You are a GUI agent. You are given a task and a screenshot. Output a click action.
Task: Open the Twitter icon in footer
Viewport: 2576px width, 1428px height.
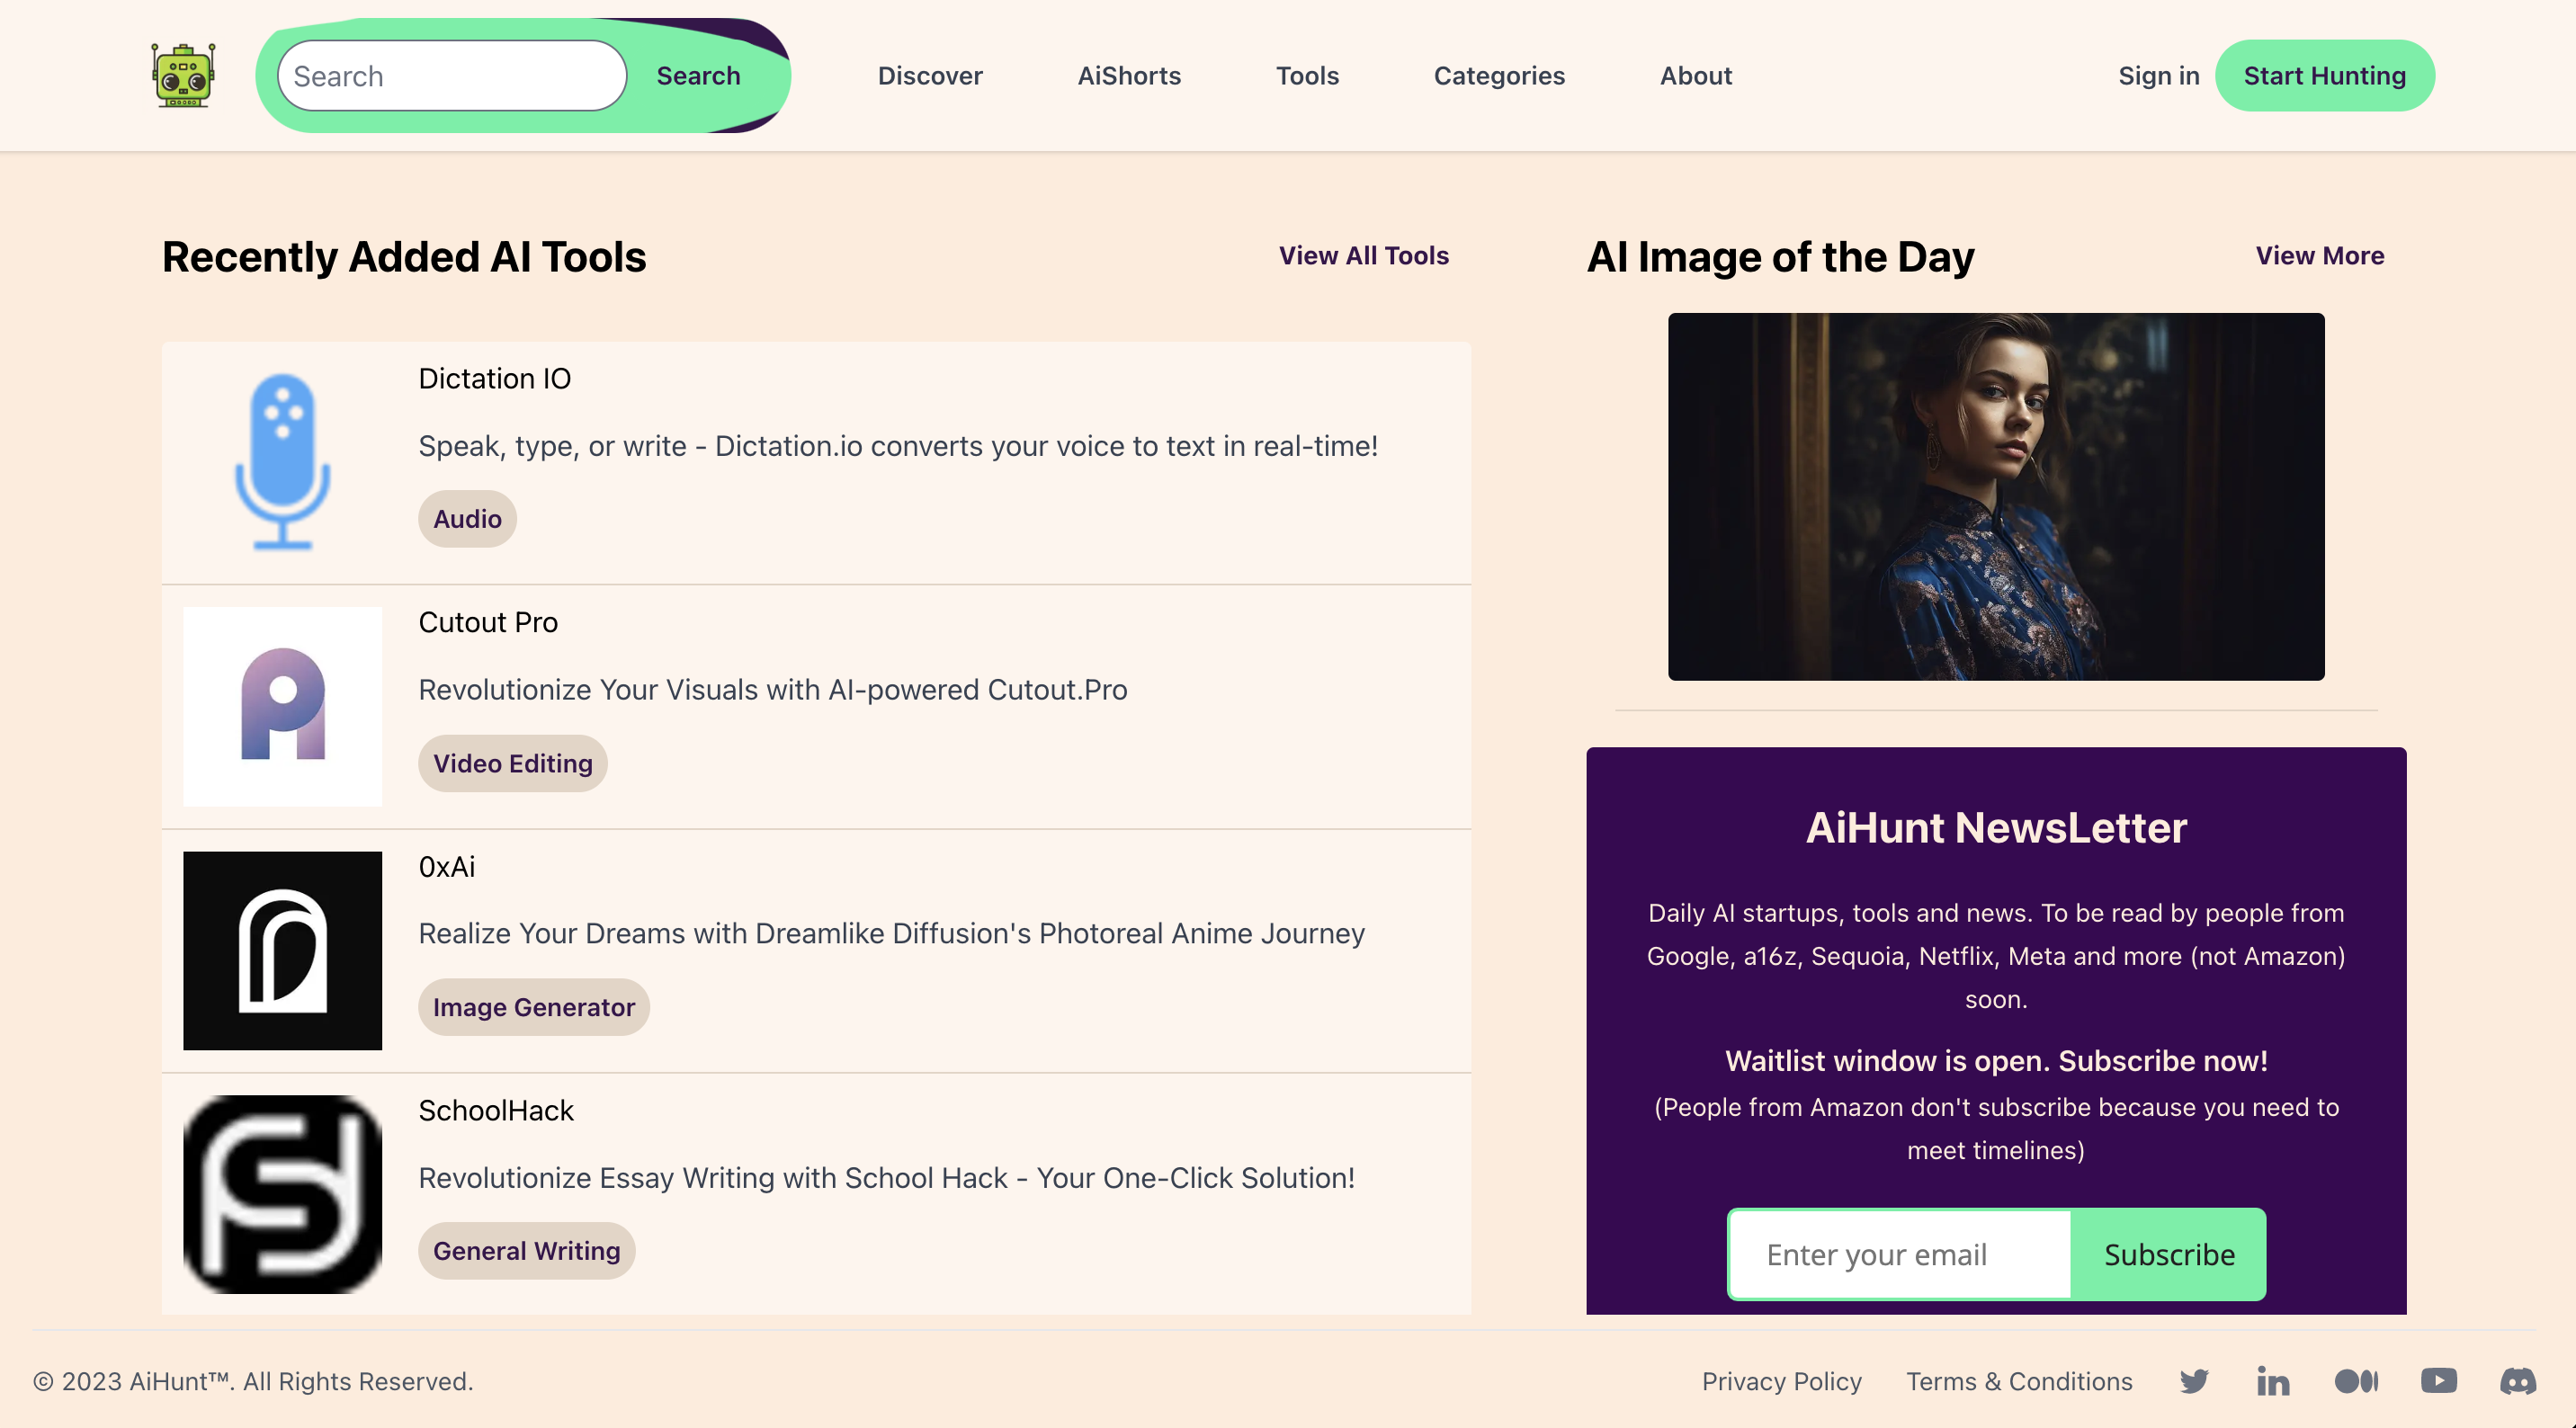[x=2195, y=1381]
